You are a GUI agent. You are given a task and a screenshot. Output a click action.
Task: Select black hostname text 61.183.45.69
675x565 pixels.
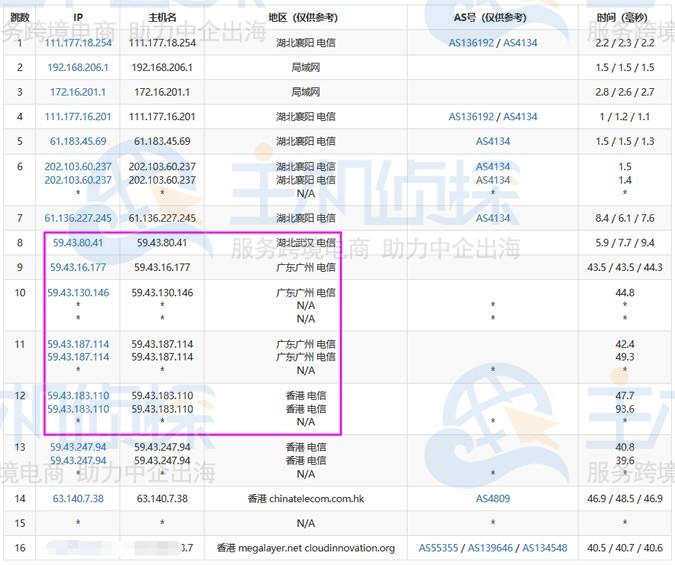point(162,141)
